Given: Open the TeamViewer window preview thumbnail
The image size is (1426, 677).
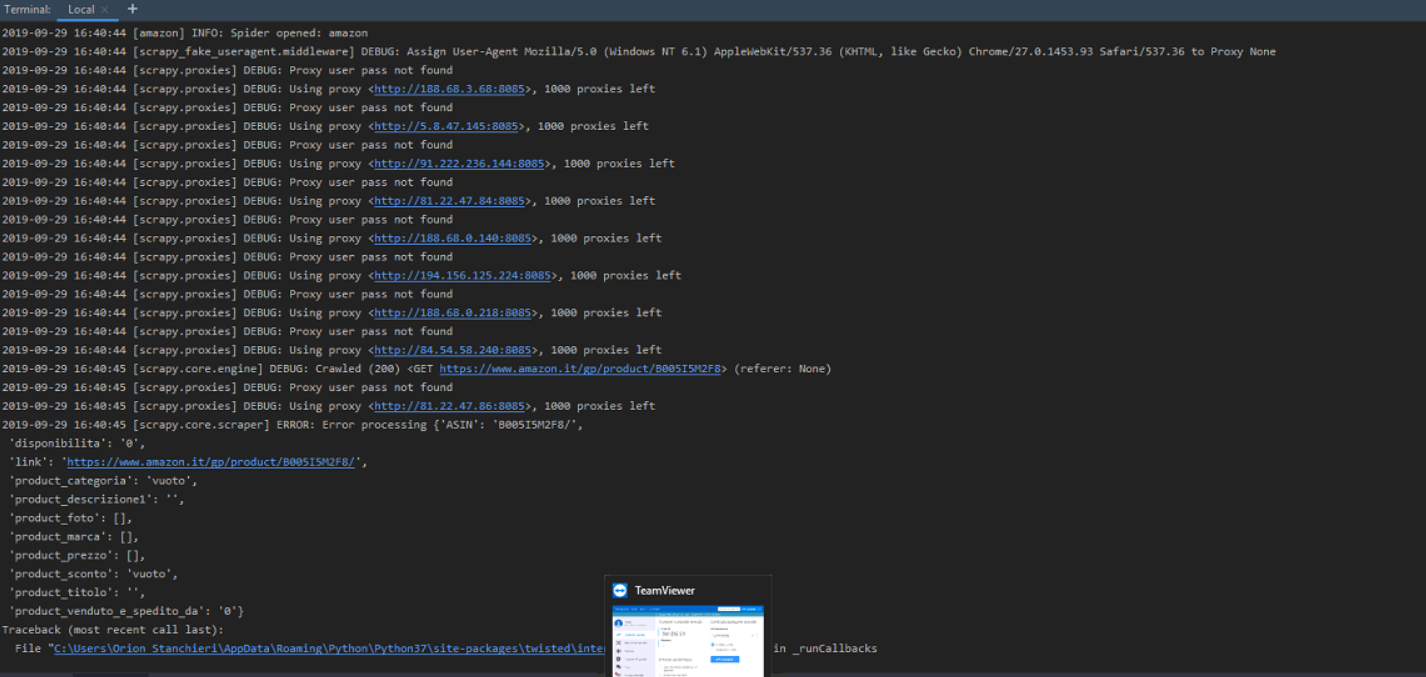Looking at the screenshot, I should click(x=687, y=640).
